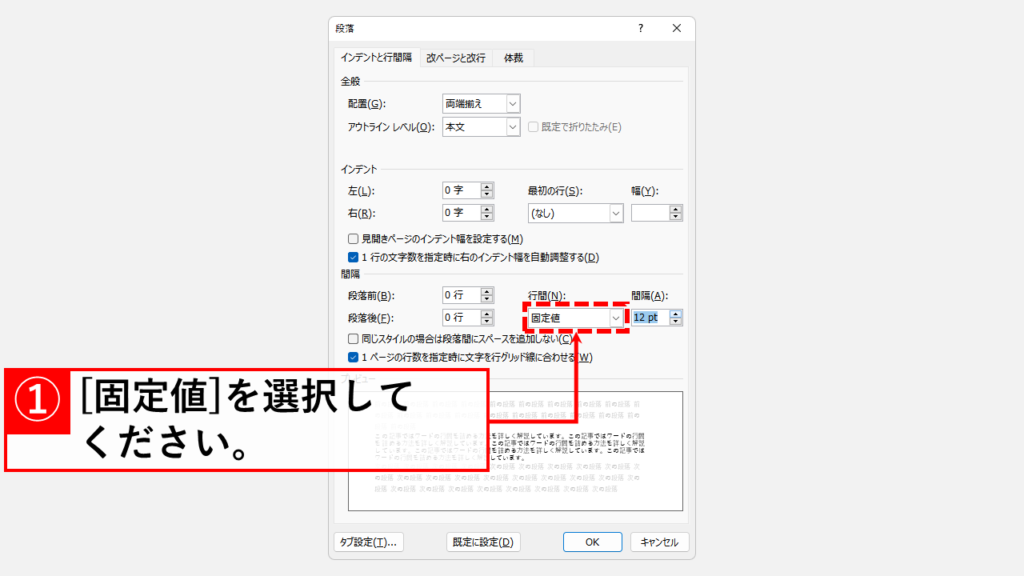Uncheck the snap text to grid lines checkbox
The image size is (1024, 576).
click(x=353, y=357)
